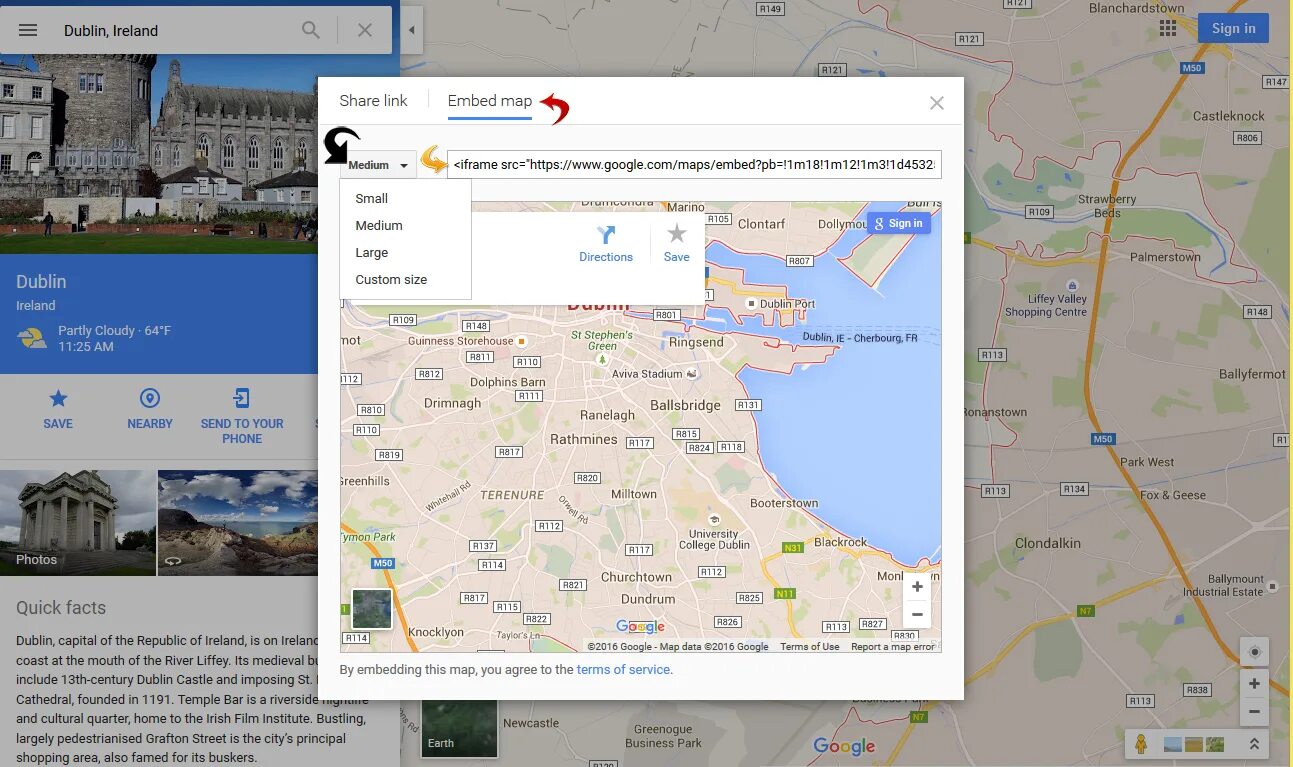Open the hamburger menu in the search bar
Image resolution: width=1293 pixels, height=767 pixels.
pyautogui.click(x=28, y=30)
